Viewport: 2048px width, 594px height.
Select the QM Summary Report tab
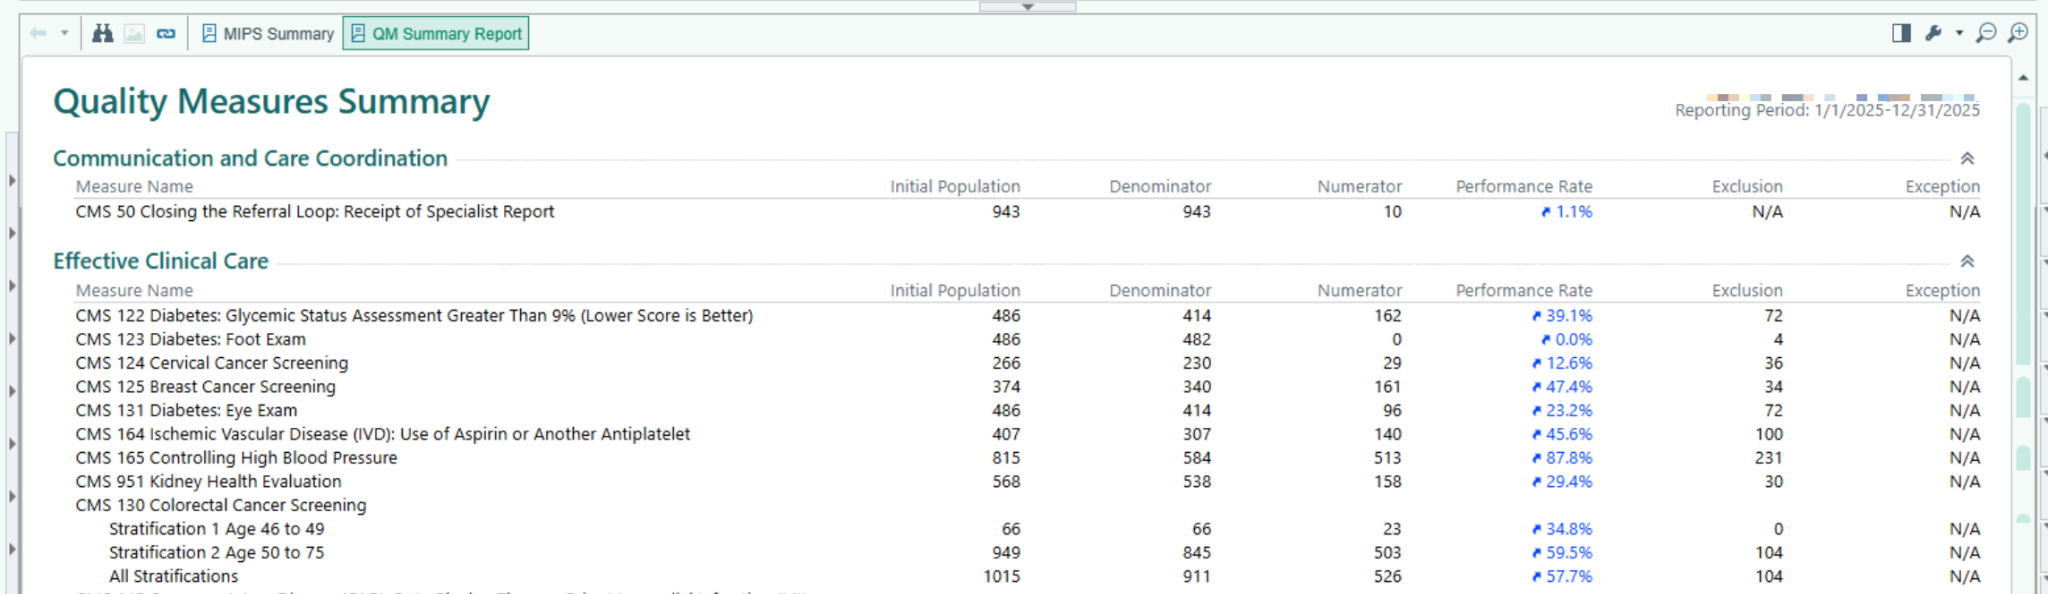(x=436, y=34)
